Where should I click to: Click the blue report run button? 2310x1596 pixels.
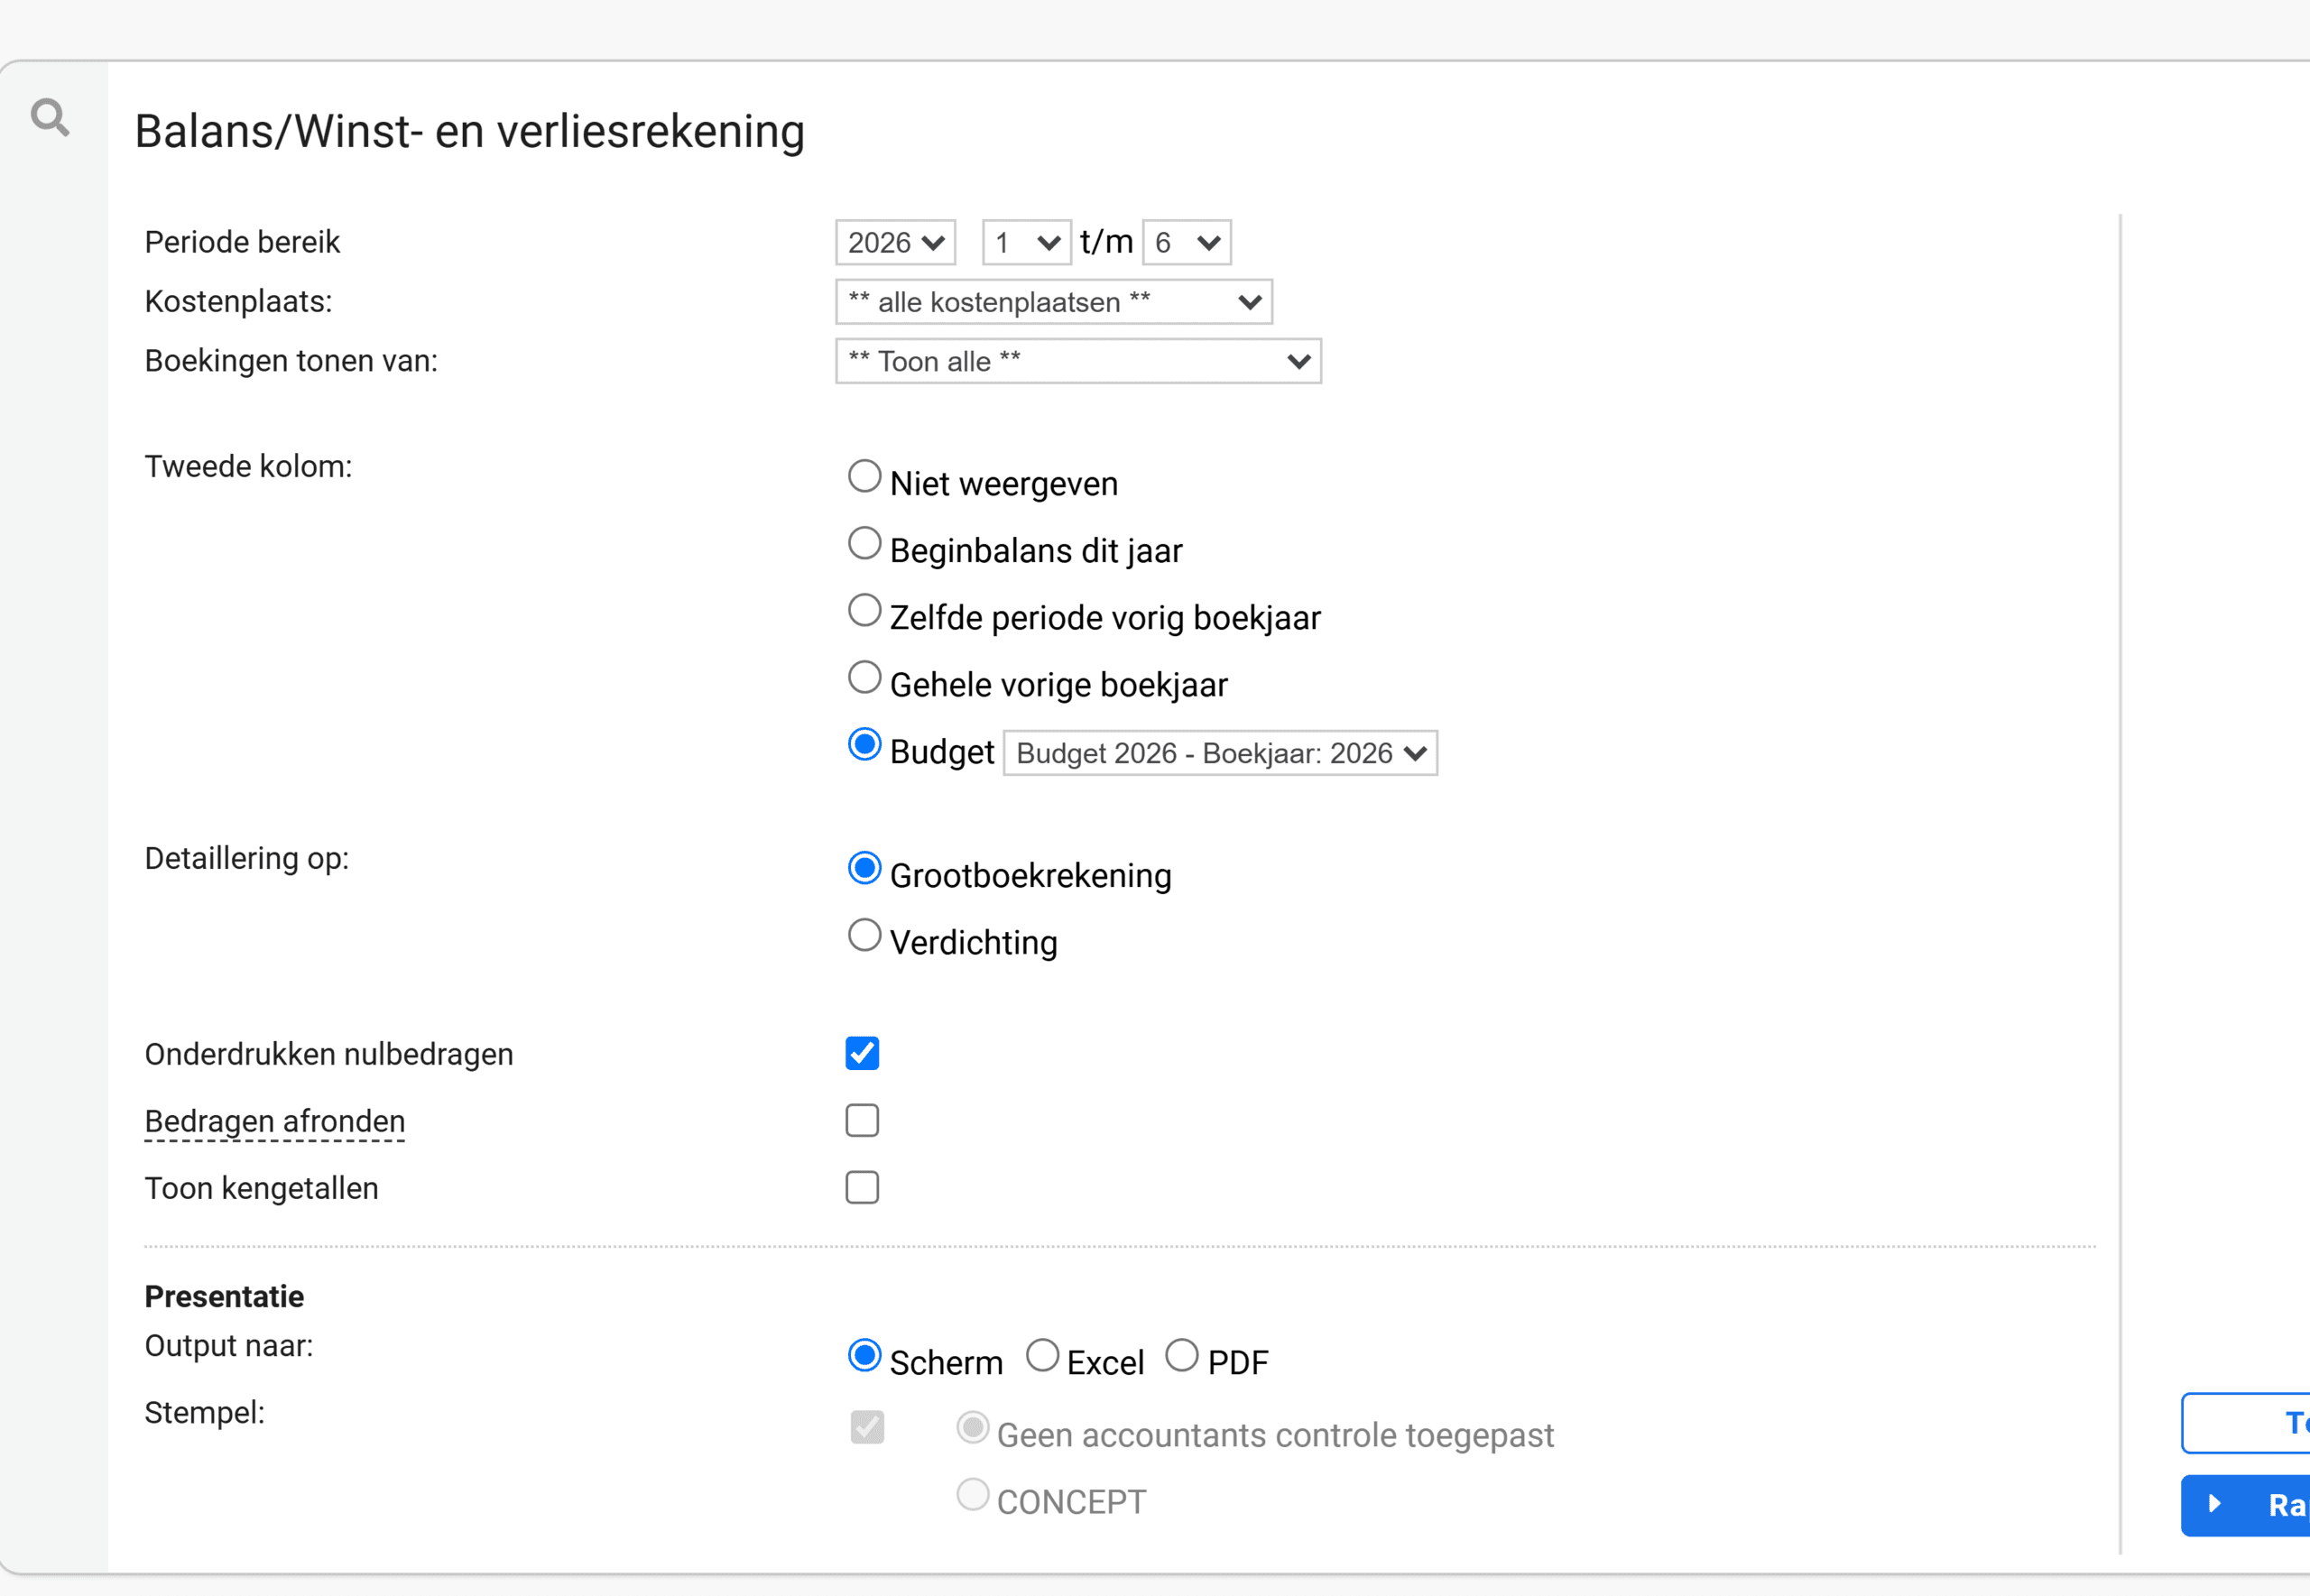click(x=2246, y=1505)
